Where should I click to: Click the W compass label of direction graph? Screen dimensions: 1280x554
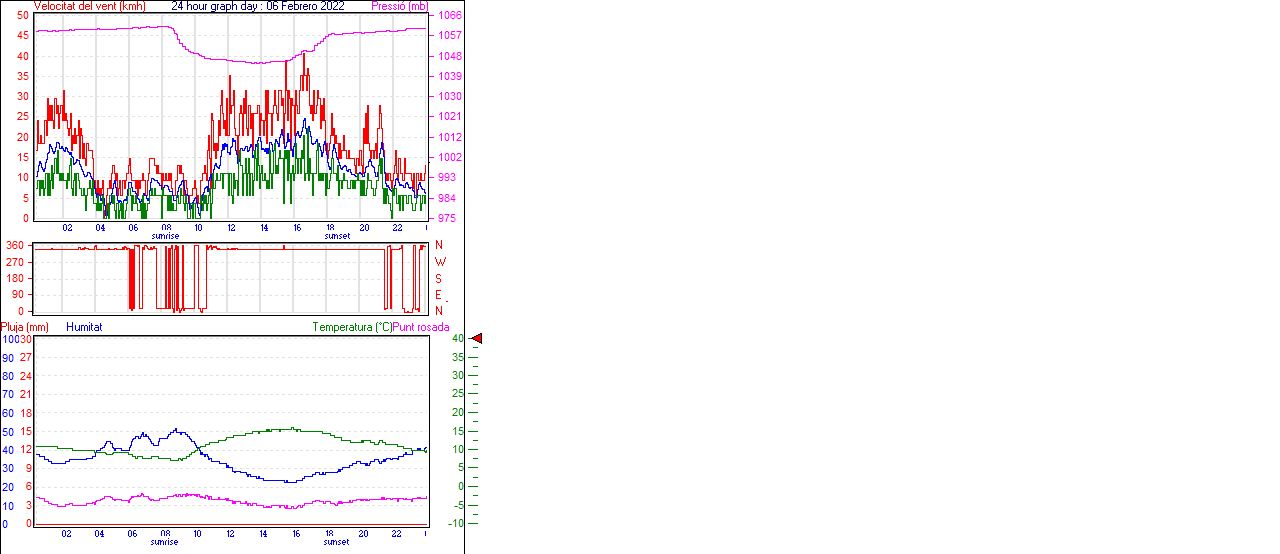click(439, 262)
